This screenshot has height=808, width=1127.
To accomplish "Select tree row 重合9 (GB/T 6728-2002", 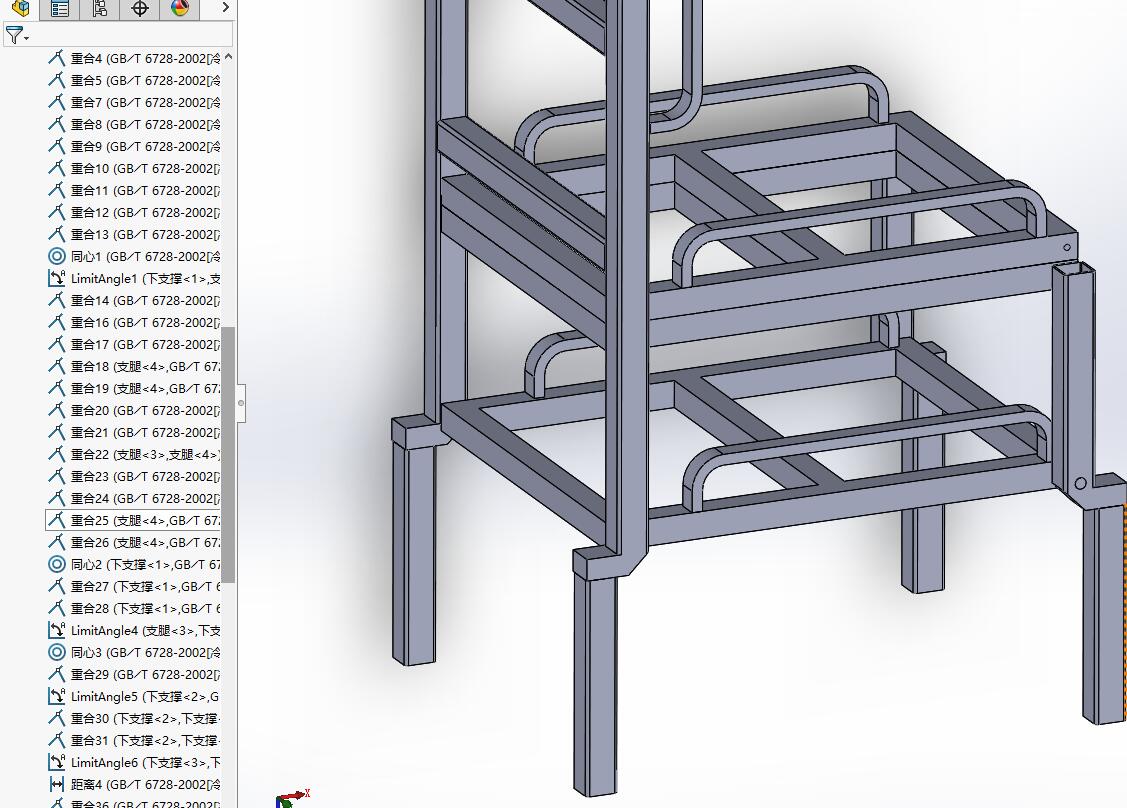I will pos(134,147).
